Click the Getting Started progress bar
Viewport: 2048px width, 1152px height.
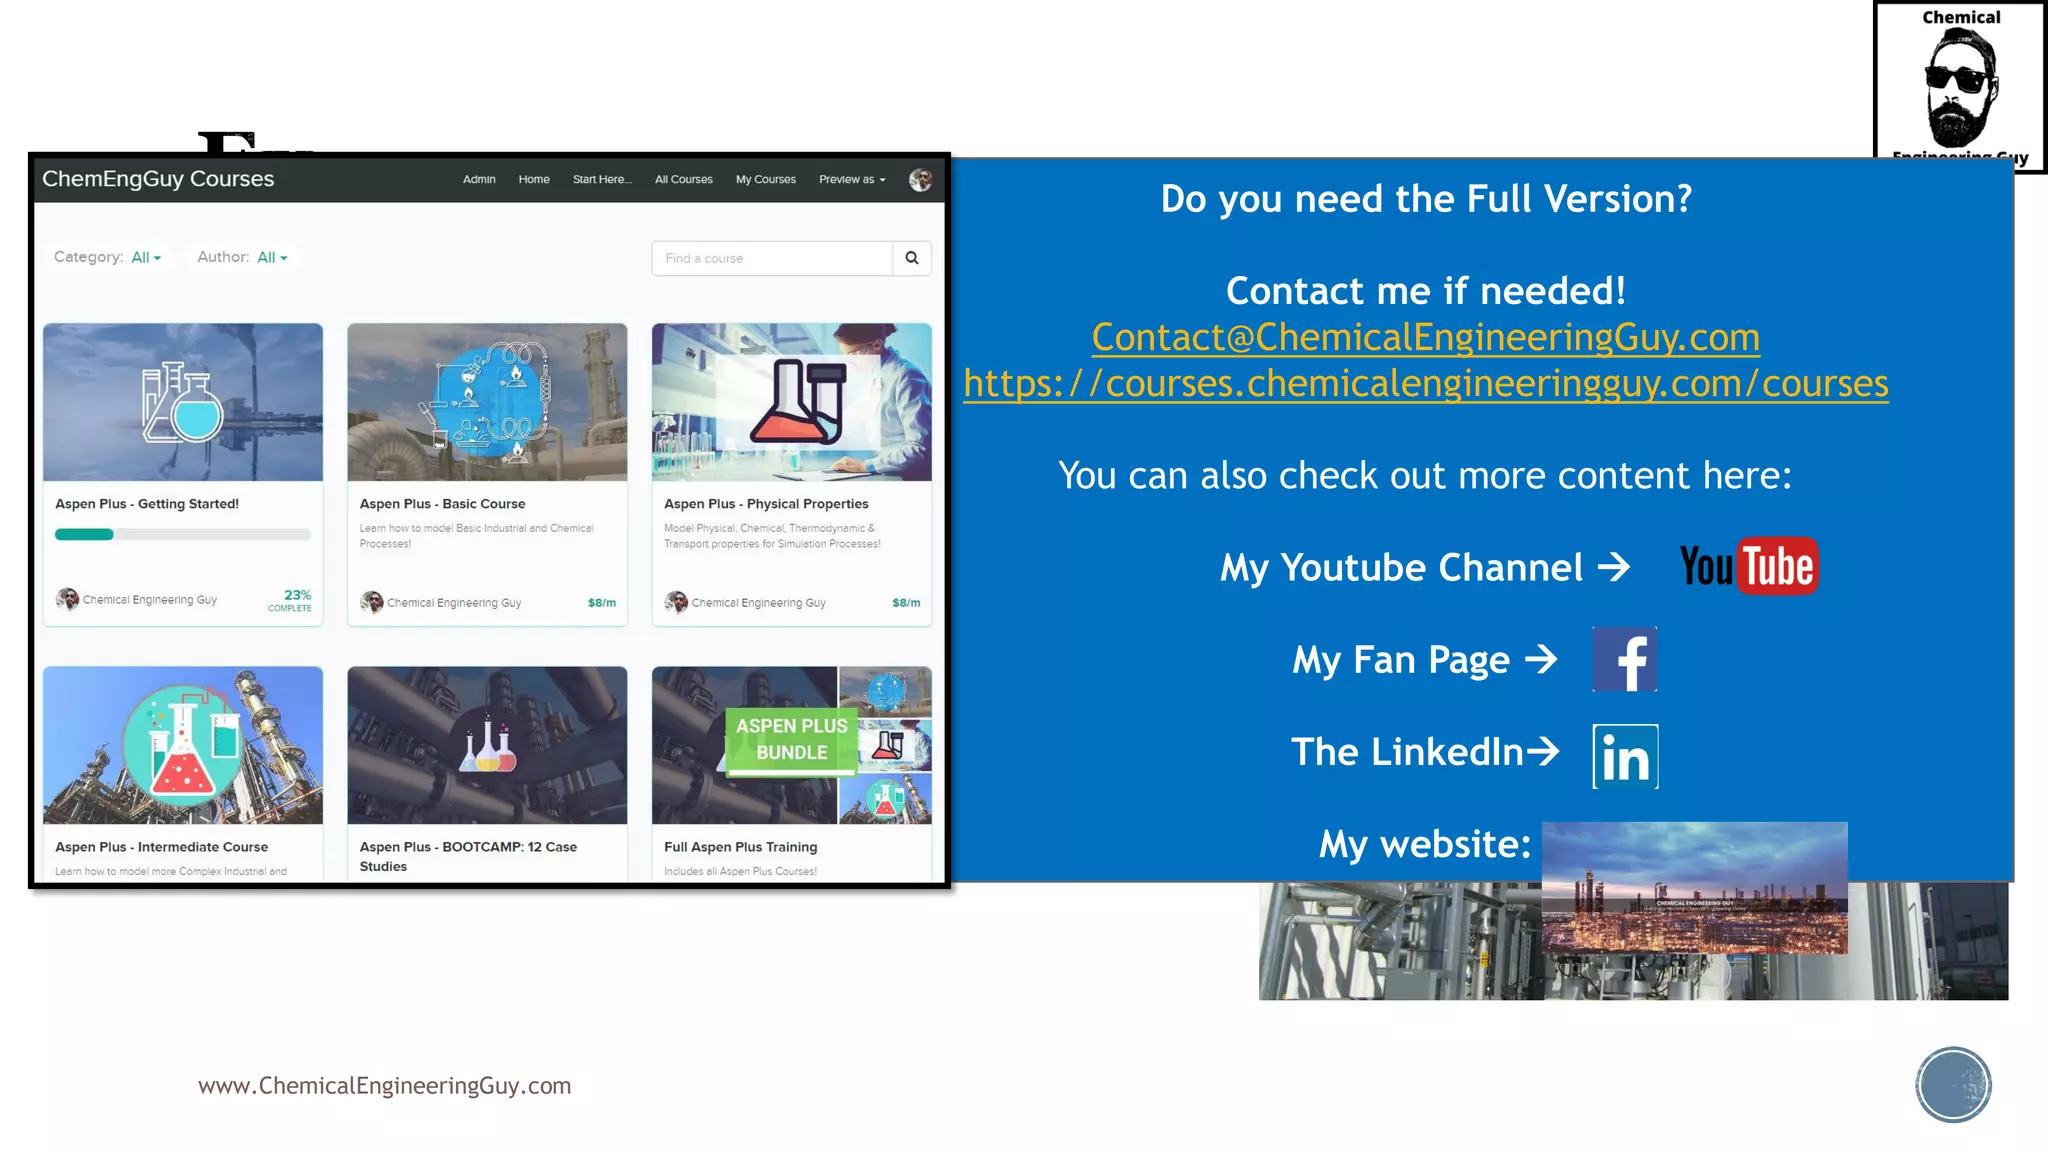(x=182, y=535)
